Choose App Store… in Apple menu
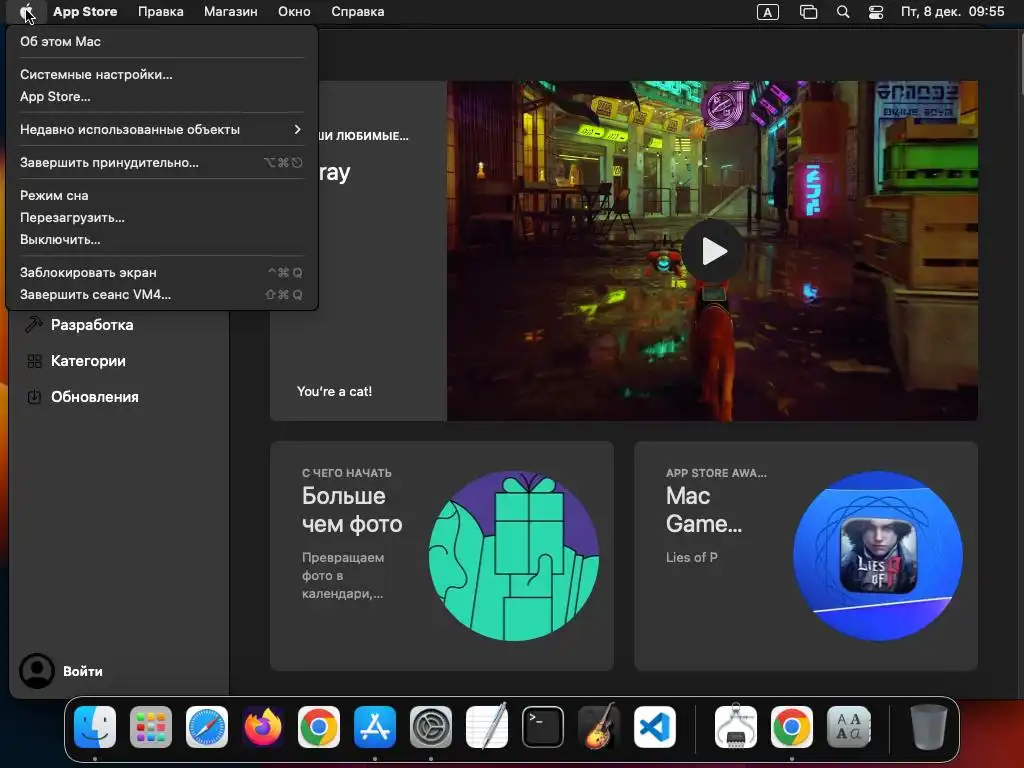The image size is (1024, 768). click(161, 97)
